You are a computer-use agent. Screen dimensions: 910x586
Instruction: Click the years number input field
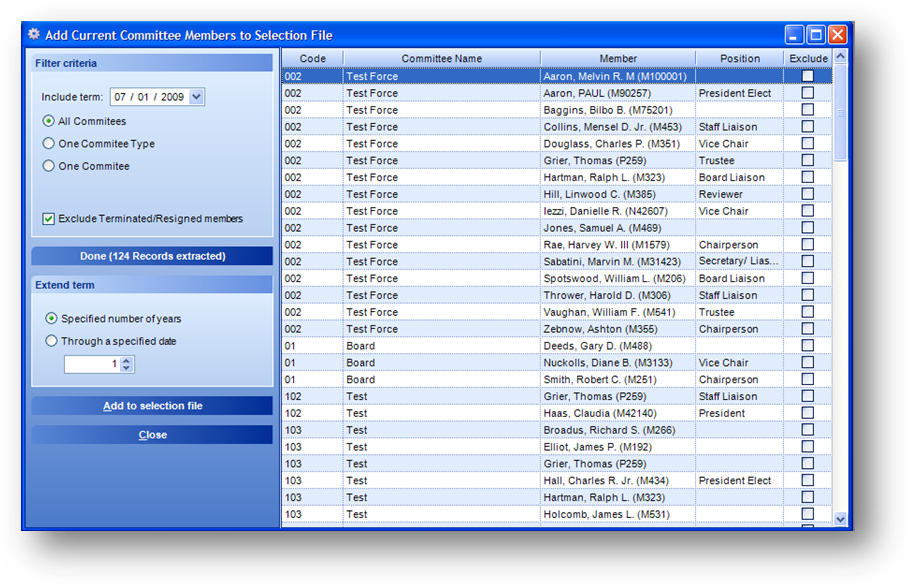[92, 364]
